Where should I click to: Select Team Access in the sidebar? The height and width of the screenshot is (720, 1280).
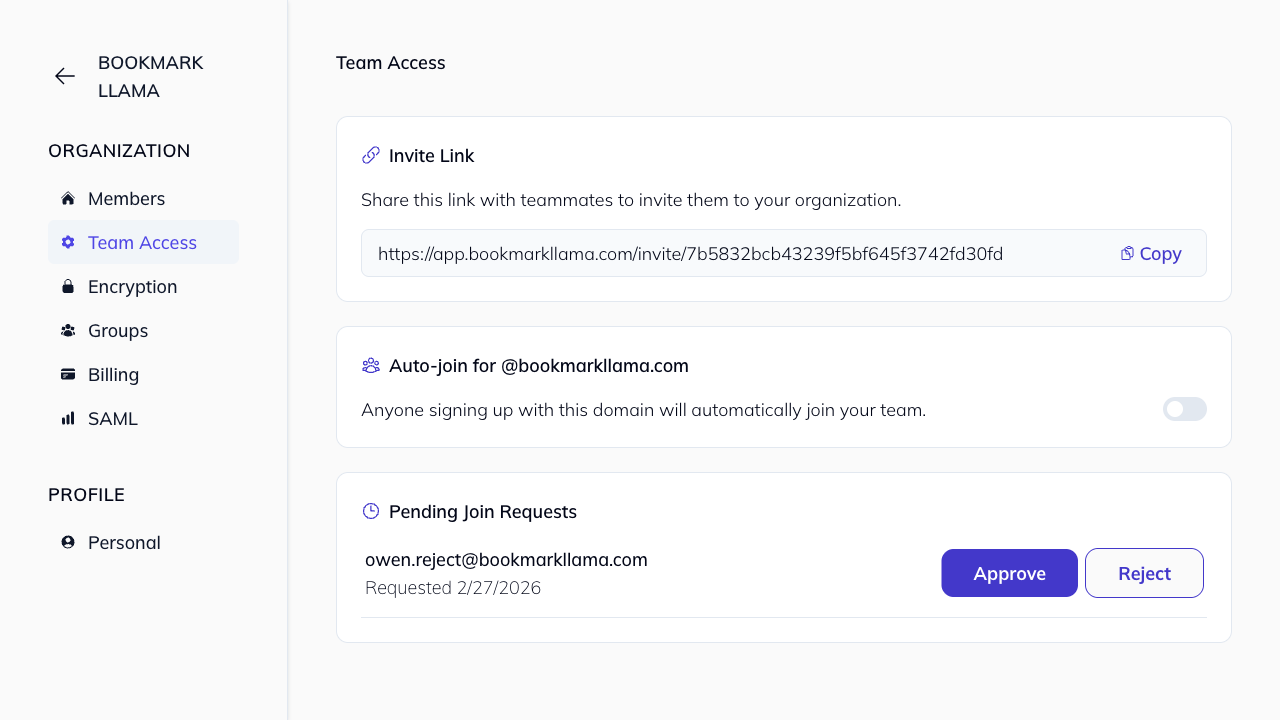click(x=142, y=242)
